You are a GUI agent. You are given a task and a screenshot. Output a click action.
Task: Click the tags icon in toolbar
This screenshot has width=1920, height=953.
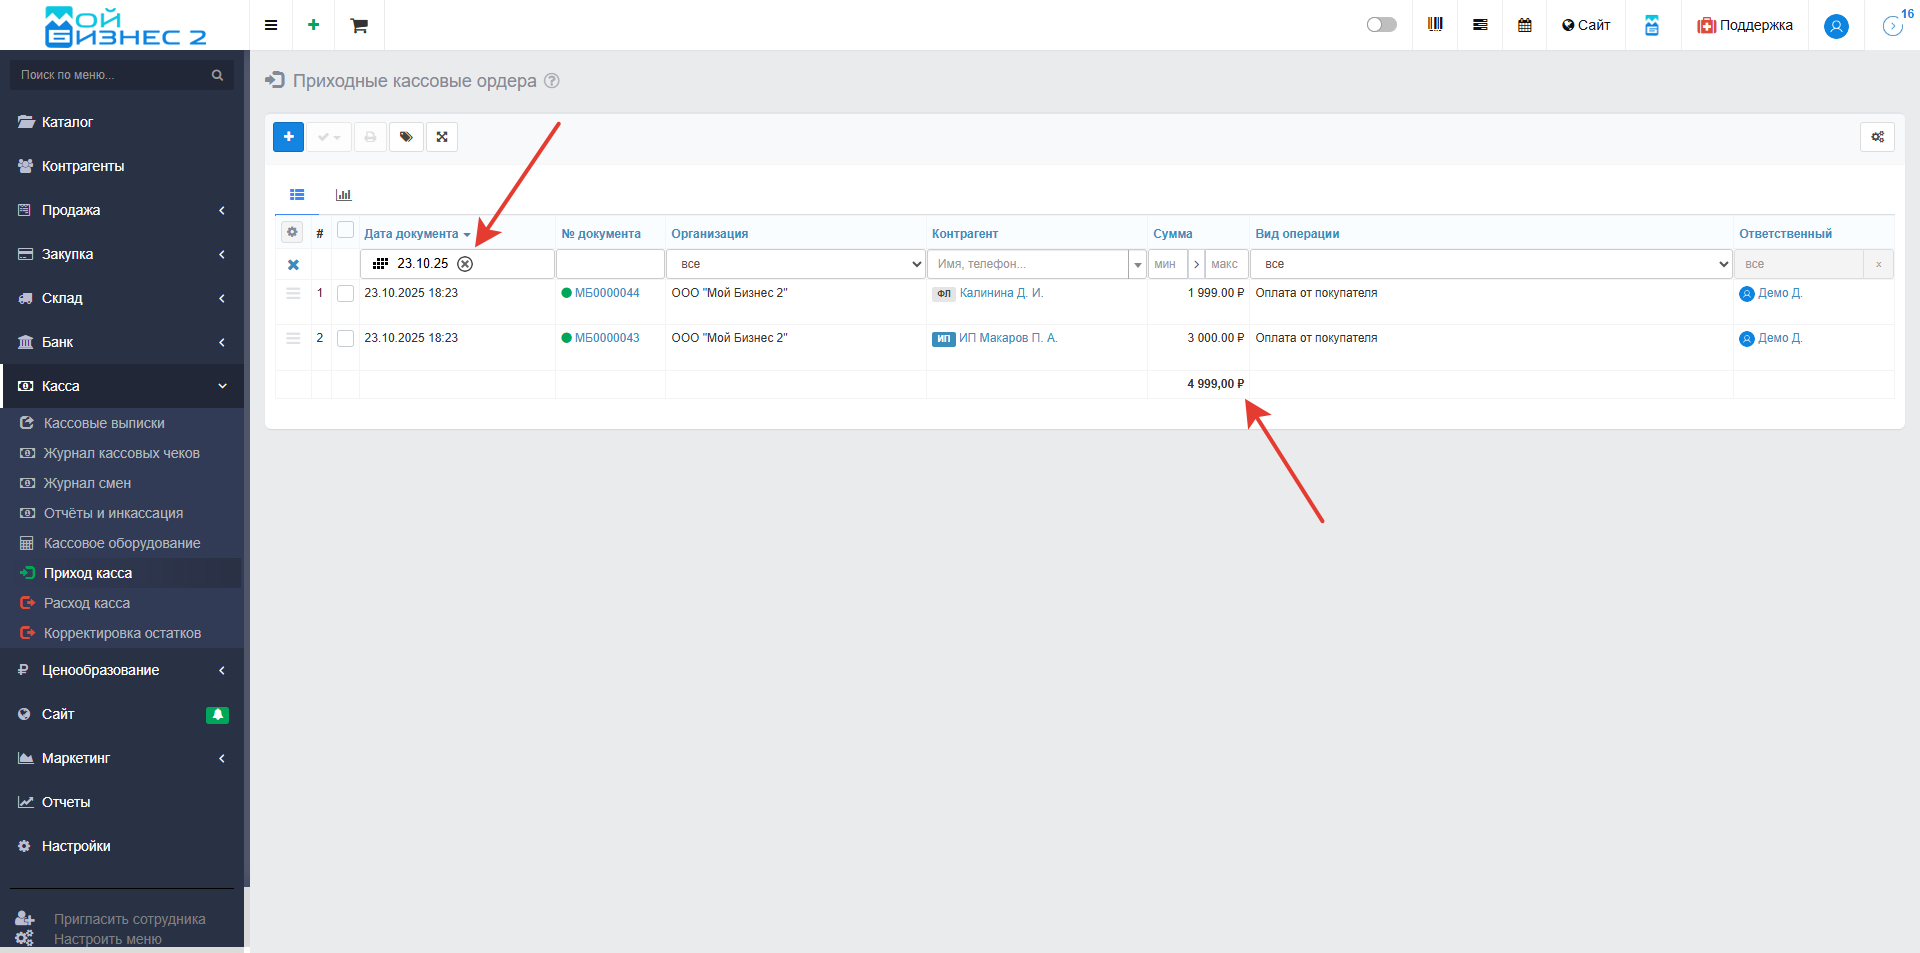(x=406, y=137)
